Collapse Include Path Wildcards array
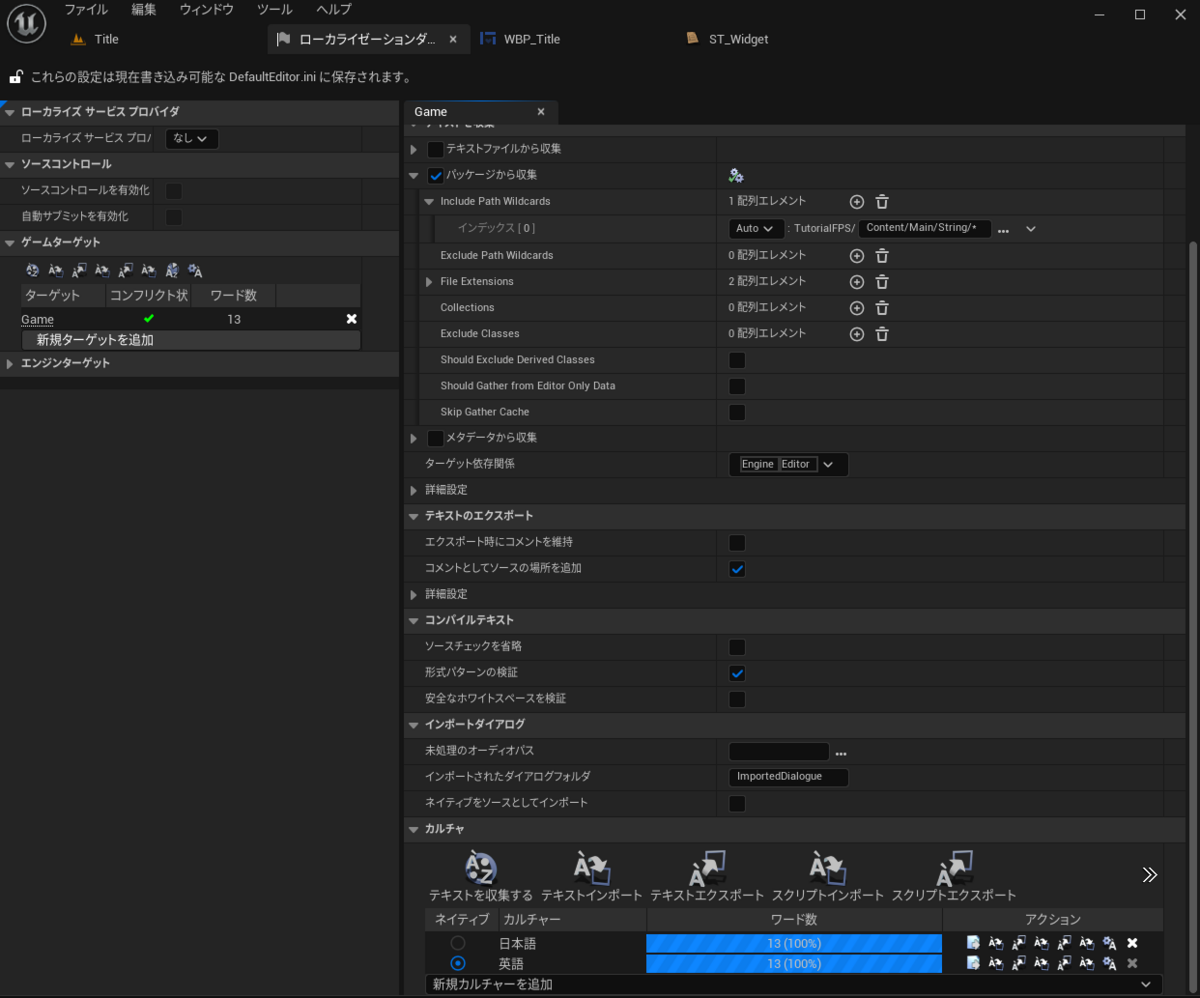The height and width of the screenshot is (998, 1200). pyautogui.click(x=429, y=202)
